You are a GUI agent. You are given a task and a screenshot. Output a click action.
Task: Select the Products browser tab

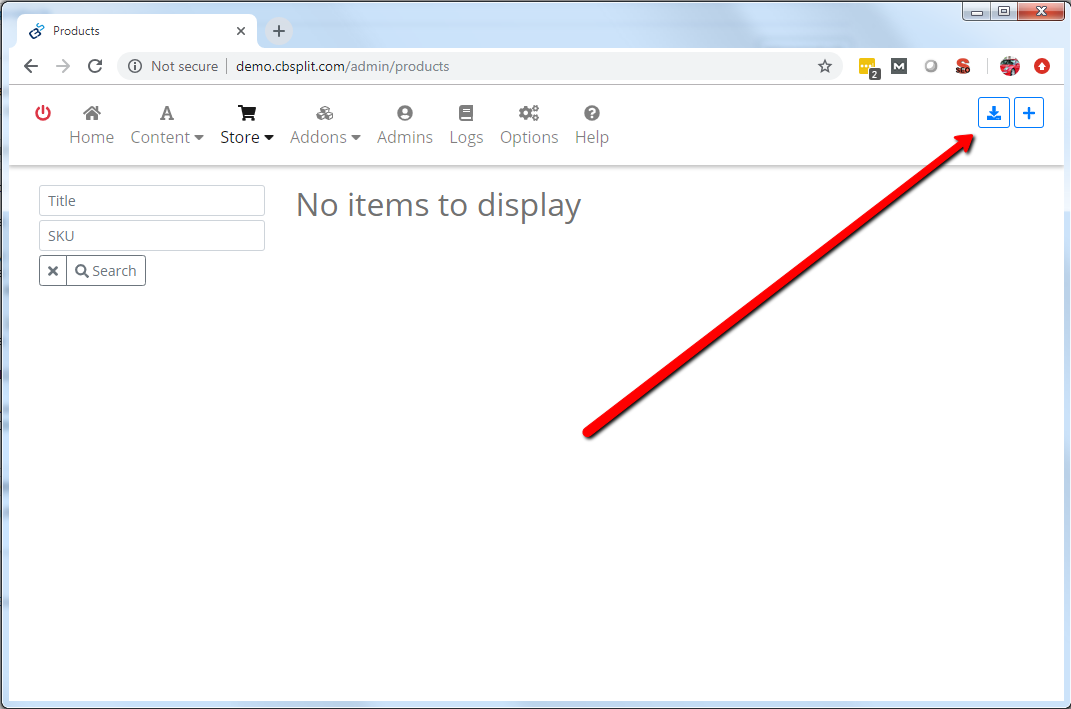[x=130, y=31]
